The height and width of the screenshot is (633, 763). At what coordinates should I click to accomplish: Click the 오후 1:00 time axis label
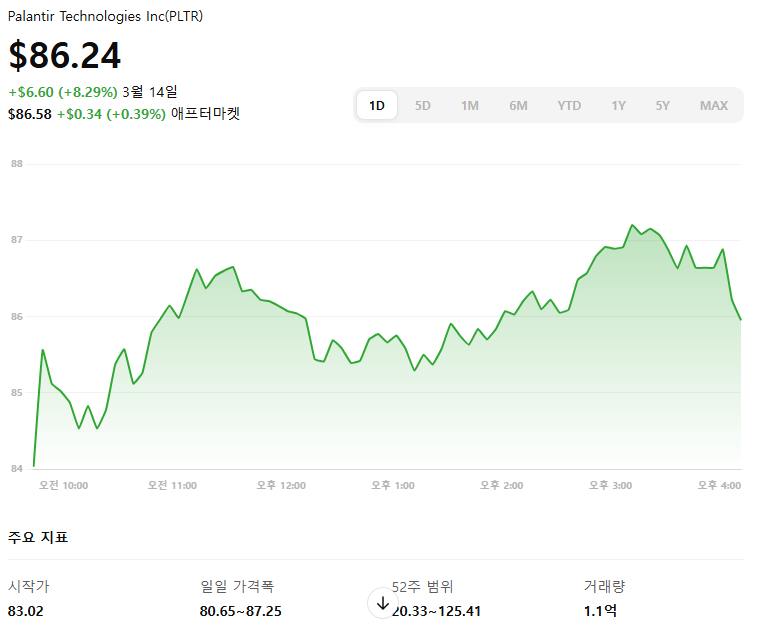point(393,486)
